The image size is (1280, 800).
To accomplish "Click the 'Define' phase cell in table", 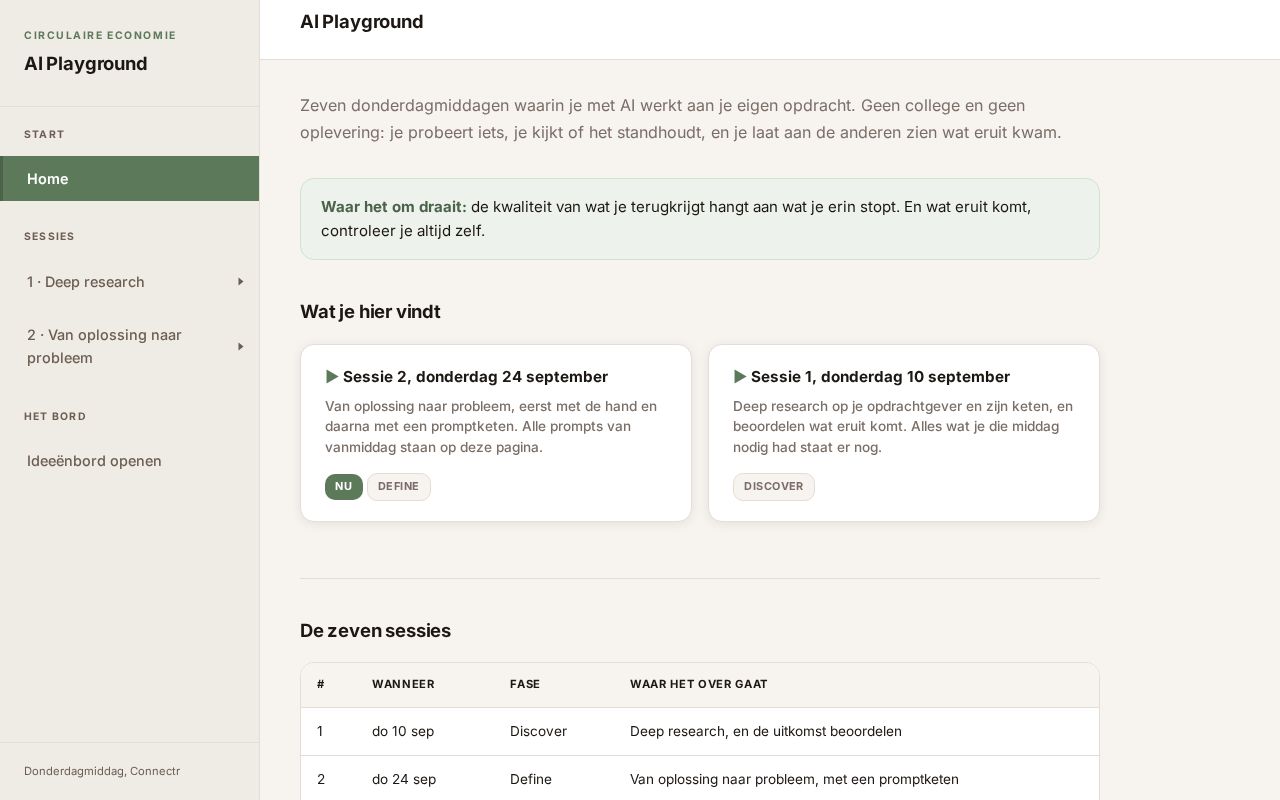I will (531, 779).
